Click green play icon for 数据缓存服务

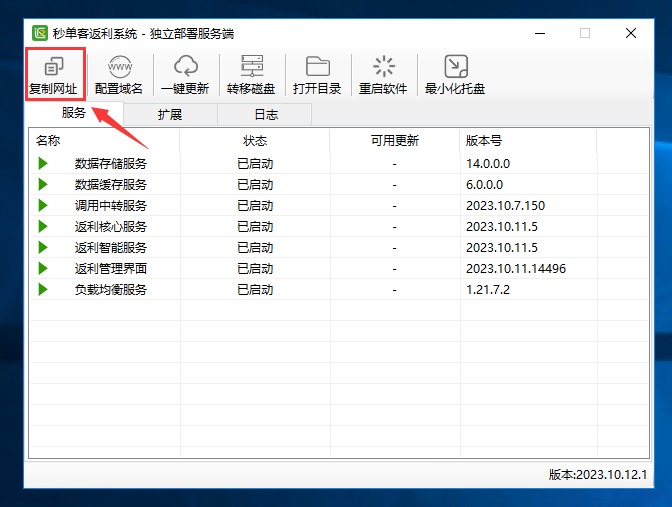pyautogui.click(x=43, y=184)
